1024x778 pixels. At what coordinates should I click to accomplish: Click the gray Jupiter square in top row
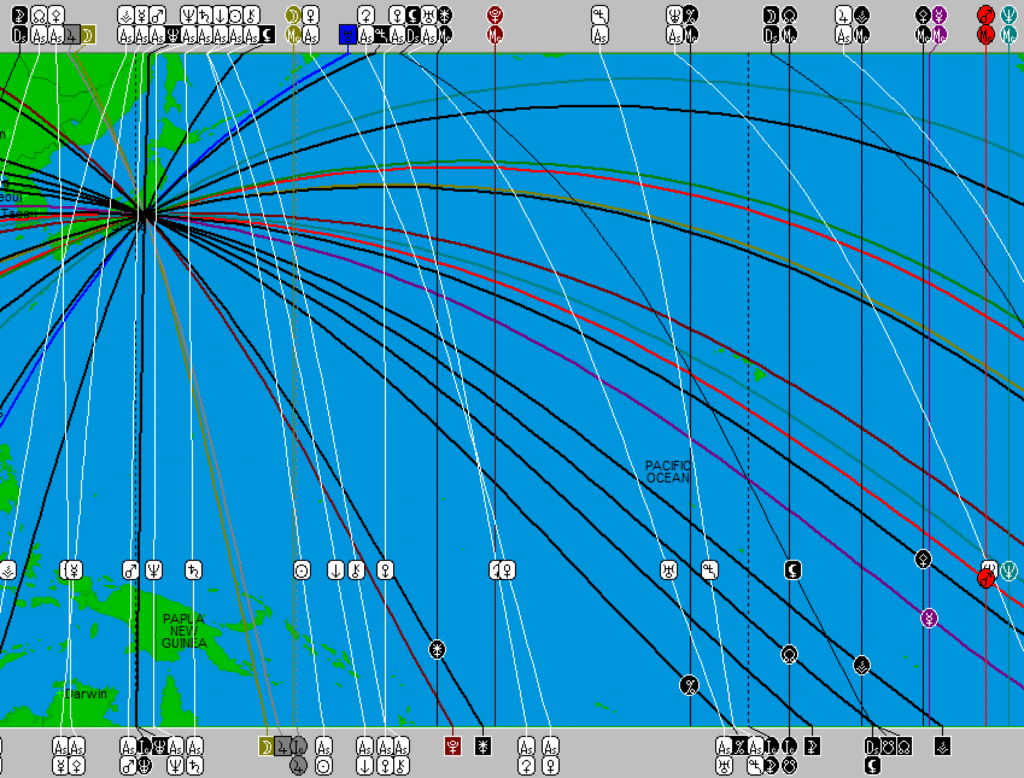72,35
